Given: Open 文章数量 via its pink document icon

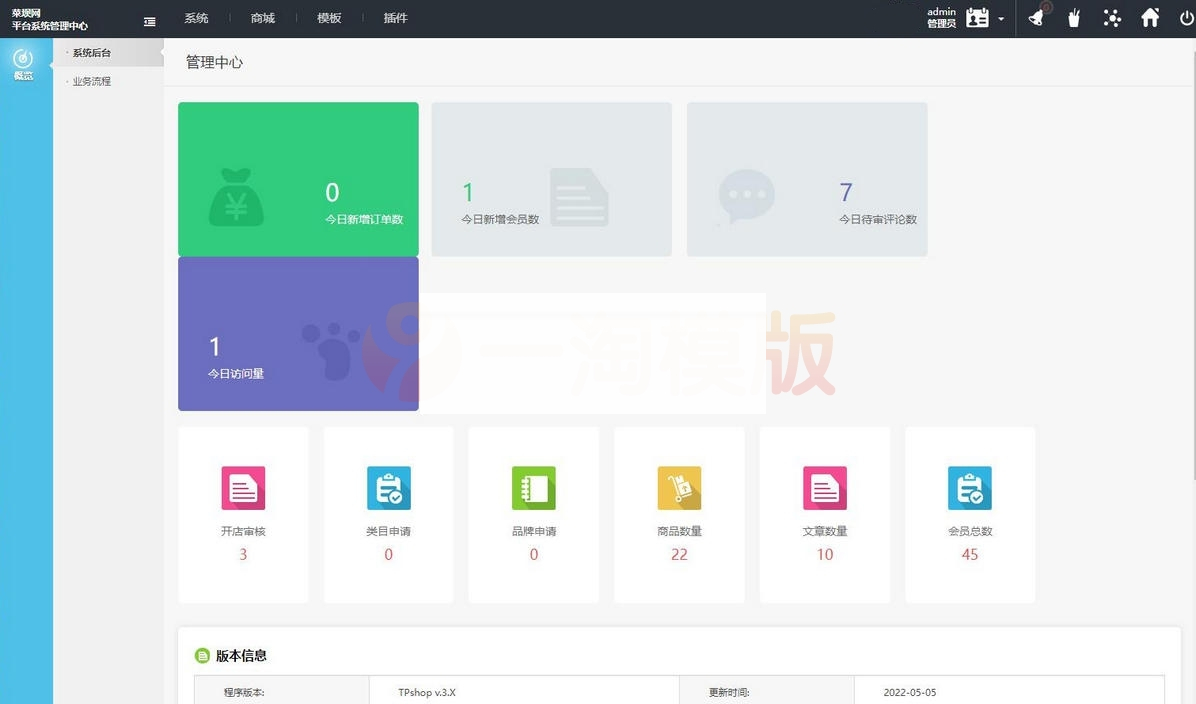Looking at the screenshot, I should pyautogui.click(x=824, y=488).
